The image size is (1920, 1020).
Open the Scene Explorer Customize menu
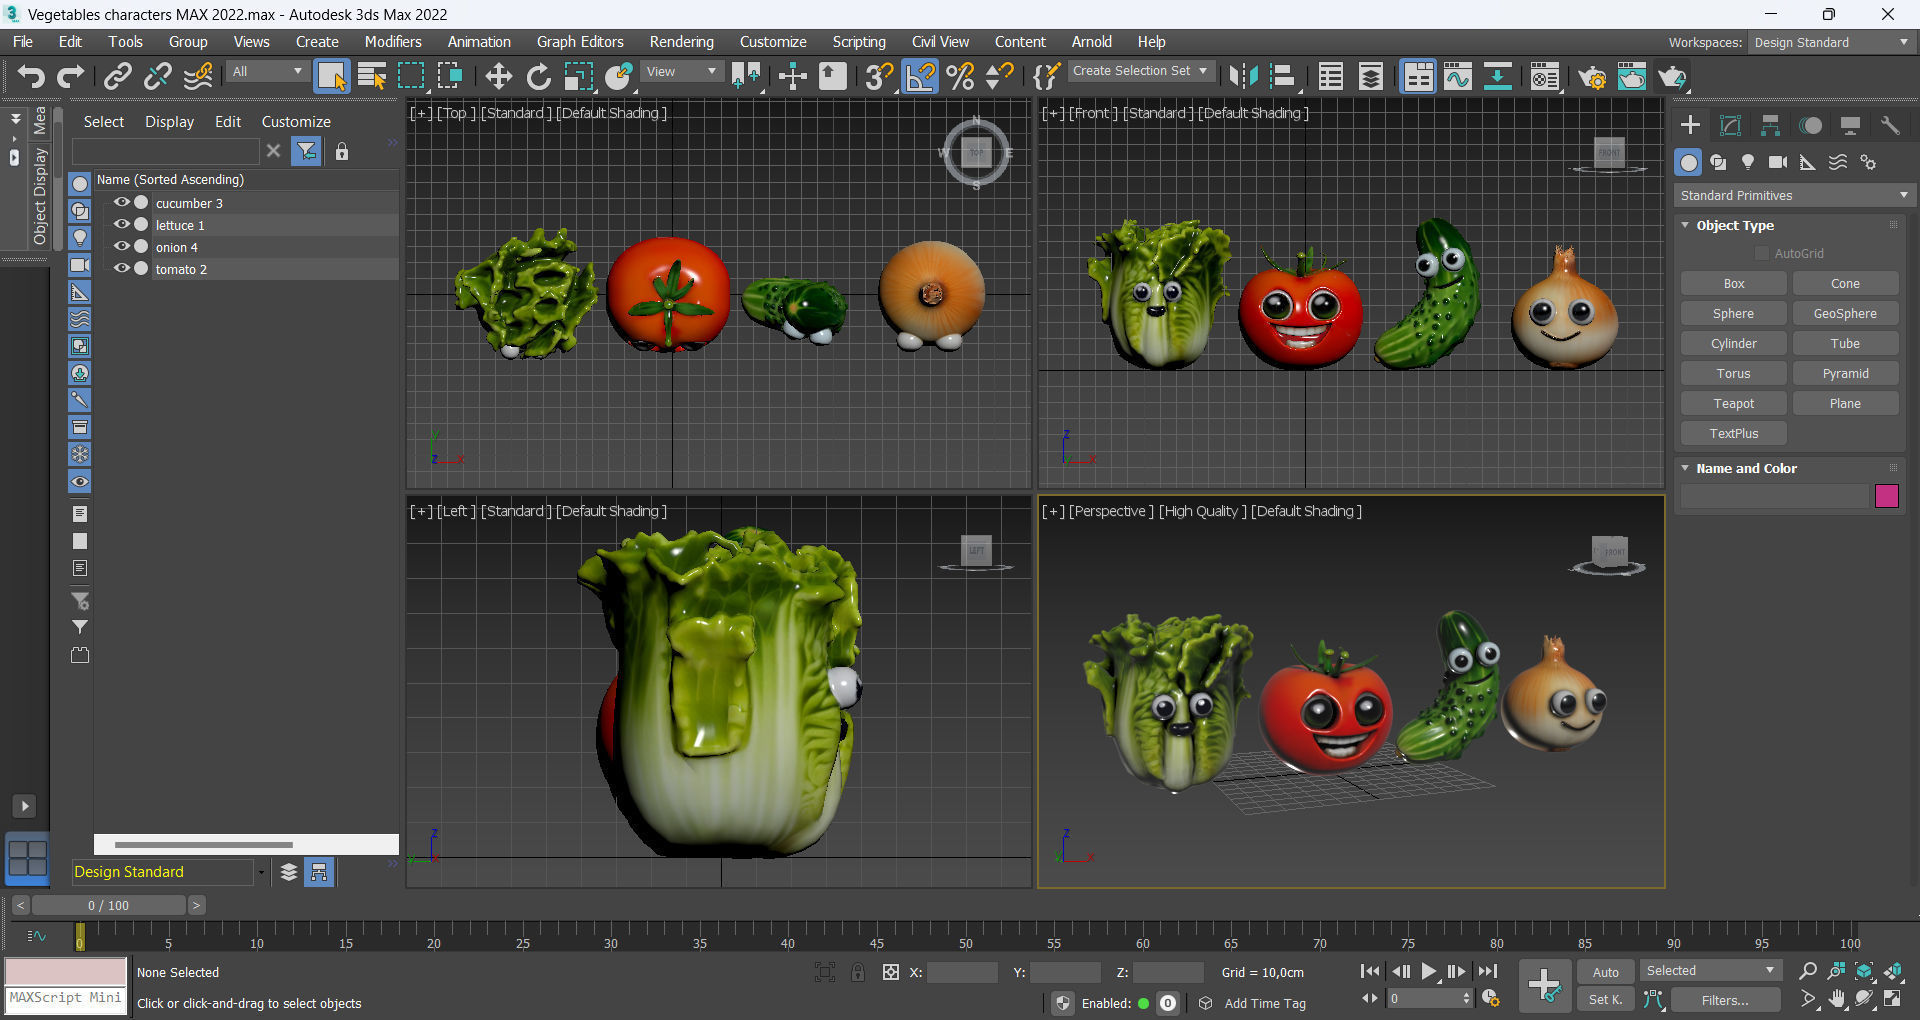296,121
